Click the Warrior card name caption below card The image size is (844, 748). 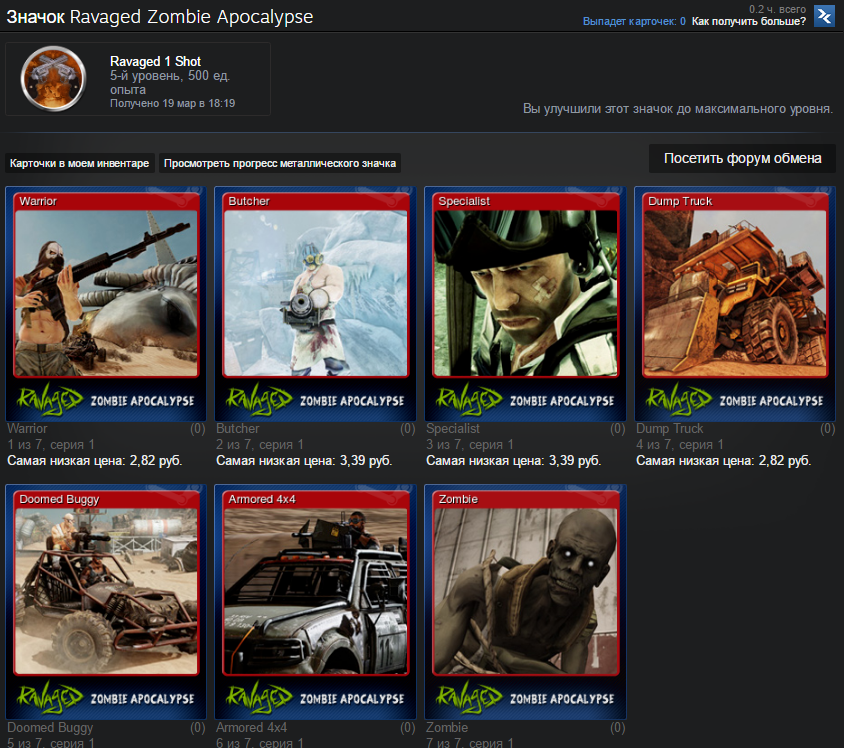[x=27, y=428]
